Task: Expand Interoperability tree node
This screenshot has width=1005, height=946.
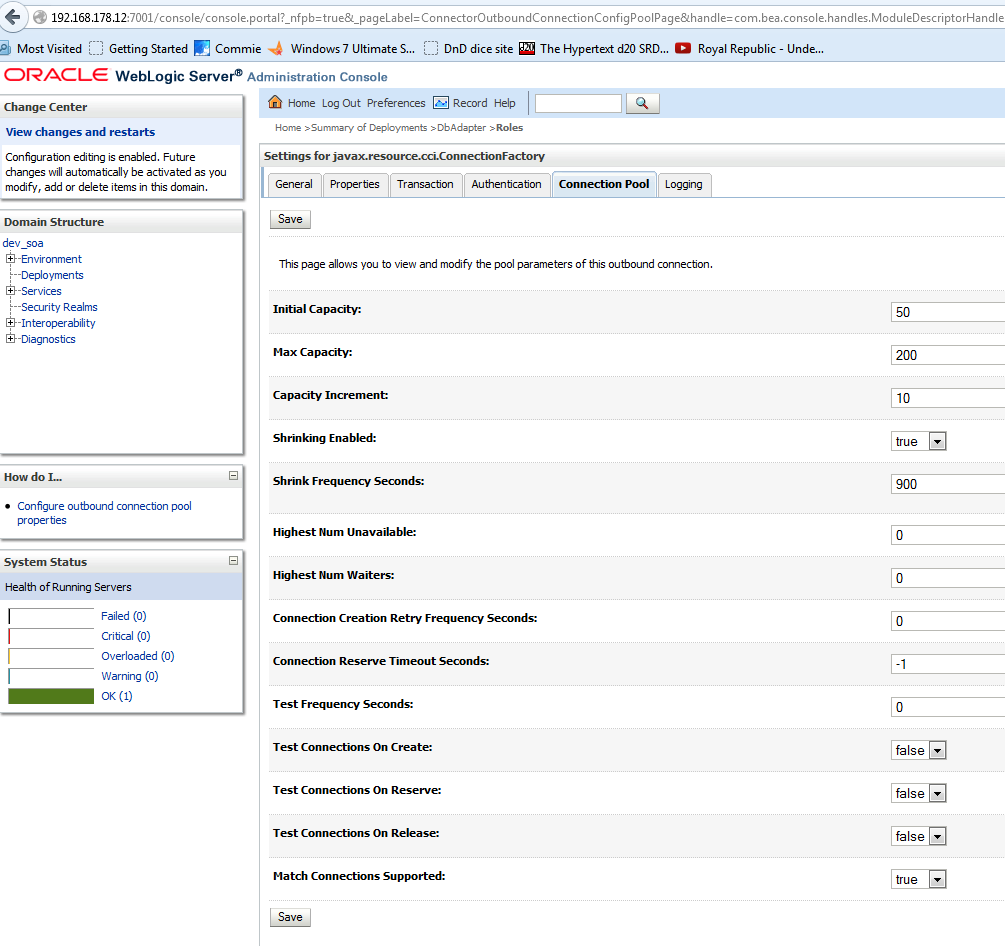Action: tap(10, 323)
